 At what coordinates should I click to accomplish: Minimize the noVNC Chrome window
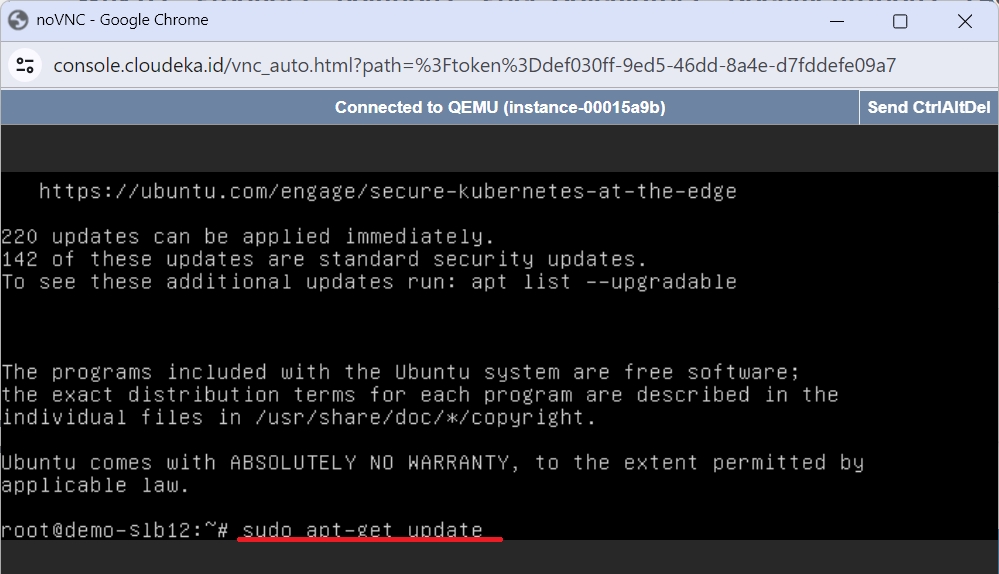(x=837, y=21)
